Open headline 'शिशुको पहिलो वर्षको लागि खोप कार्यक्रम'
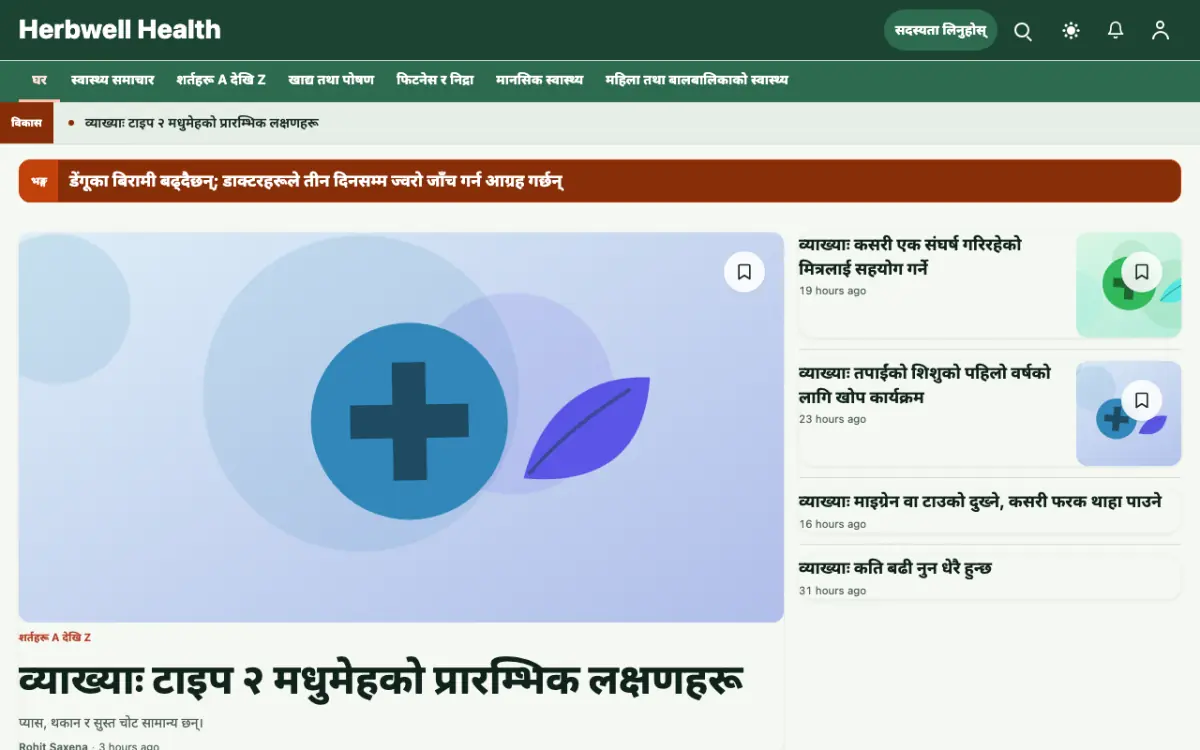 [925, 385]
